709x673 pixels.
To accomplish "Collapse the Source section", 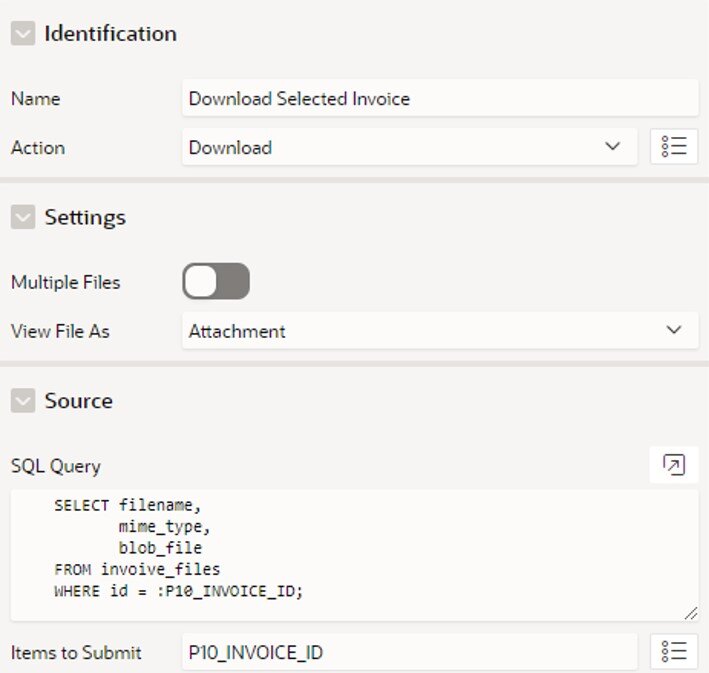I will point(23,400).
